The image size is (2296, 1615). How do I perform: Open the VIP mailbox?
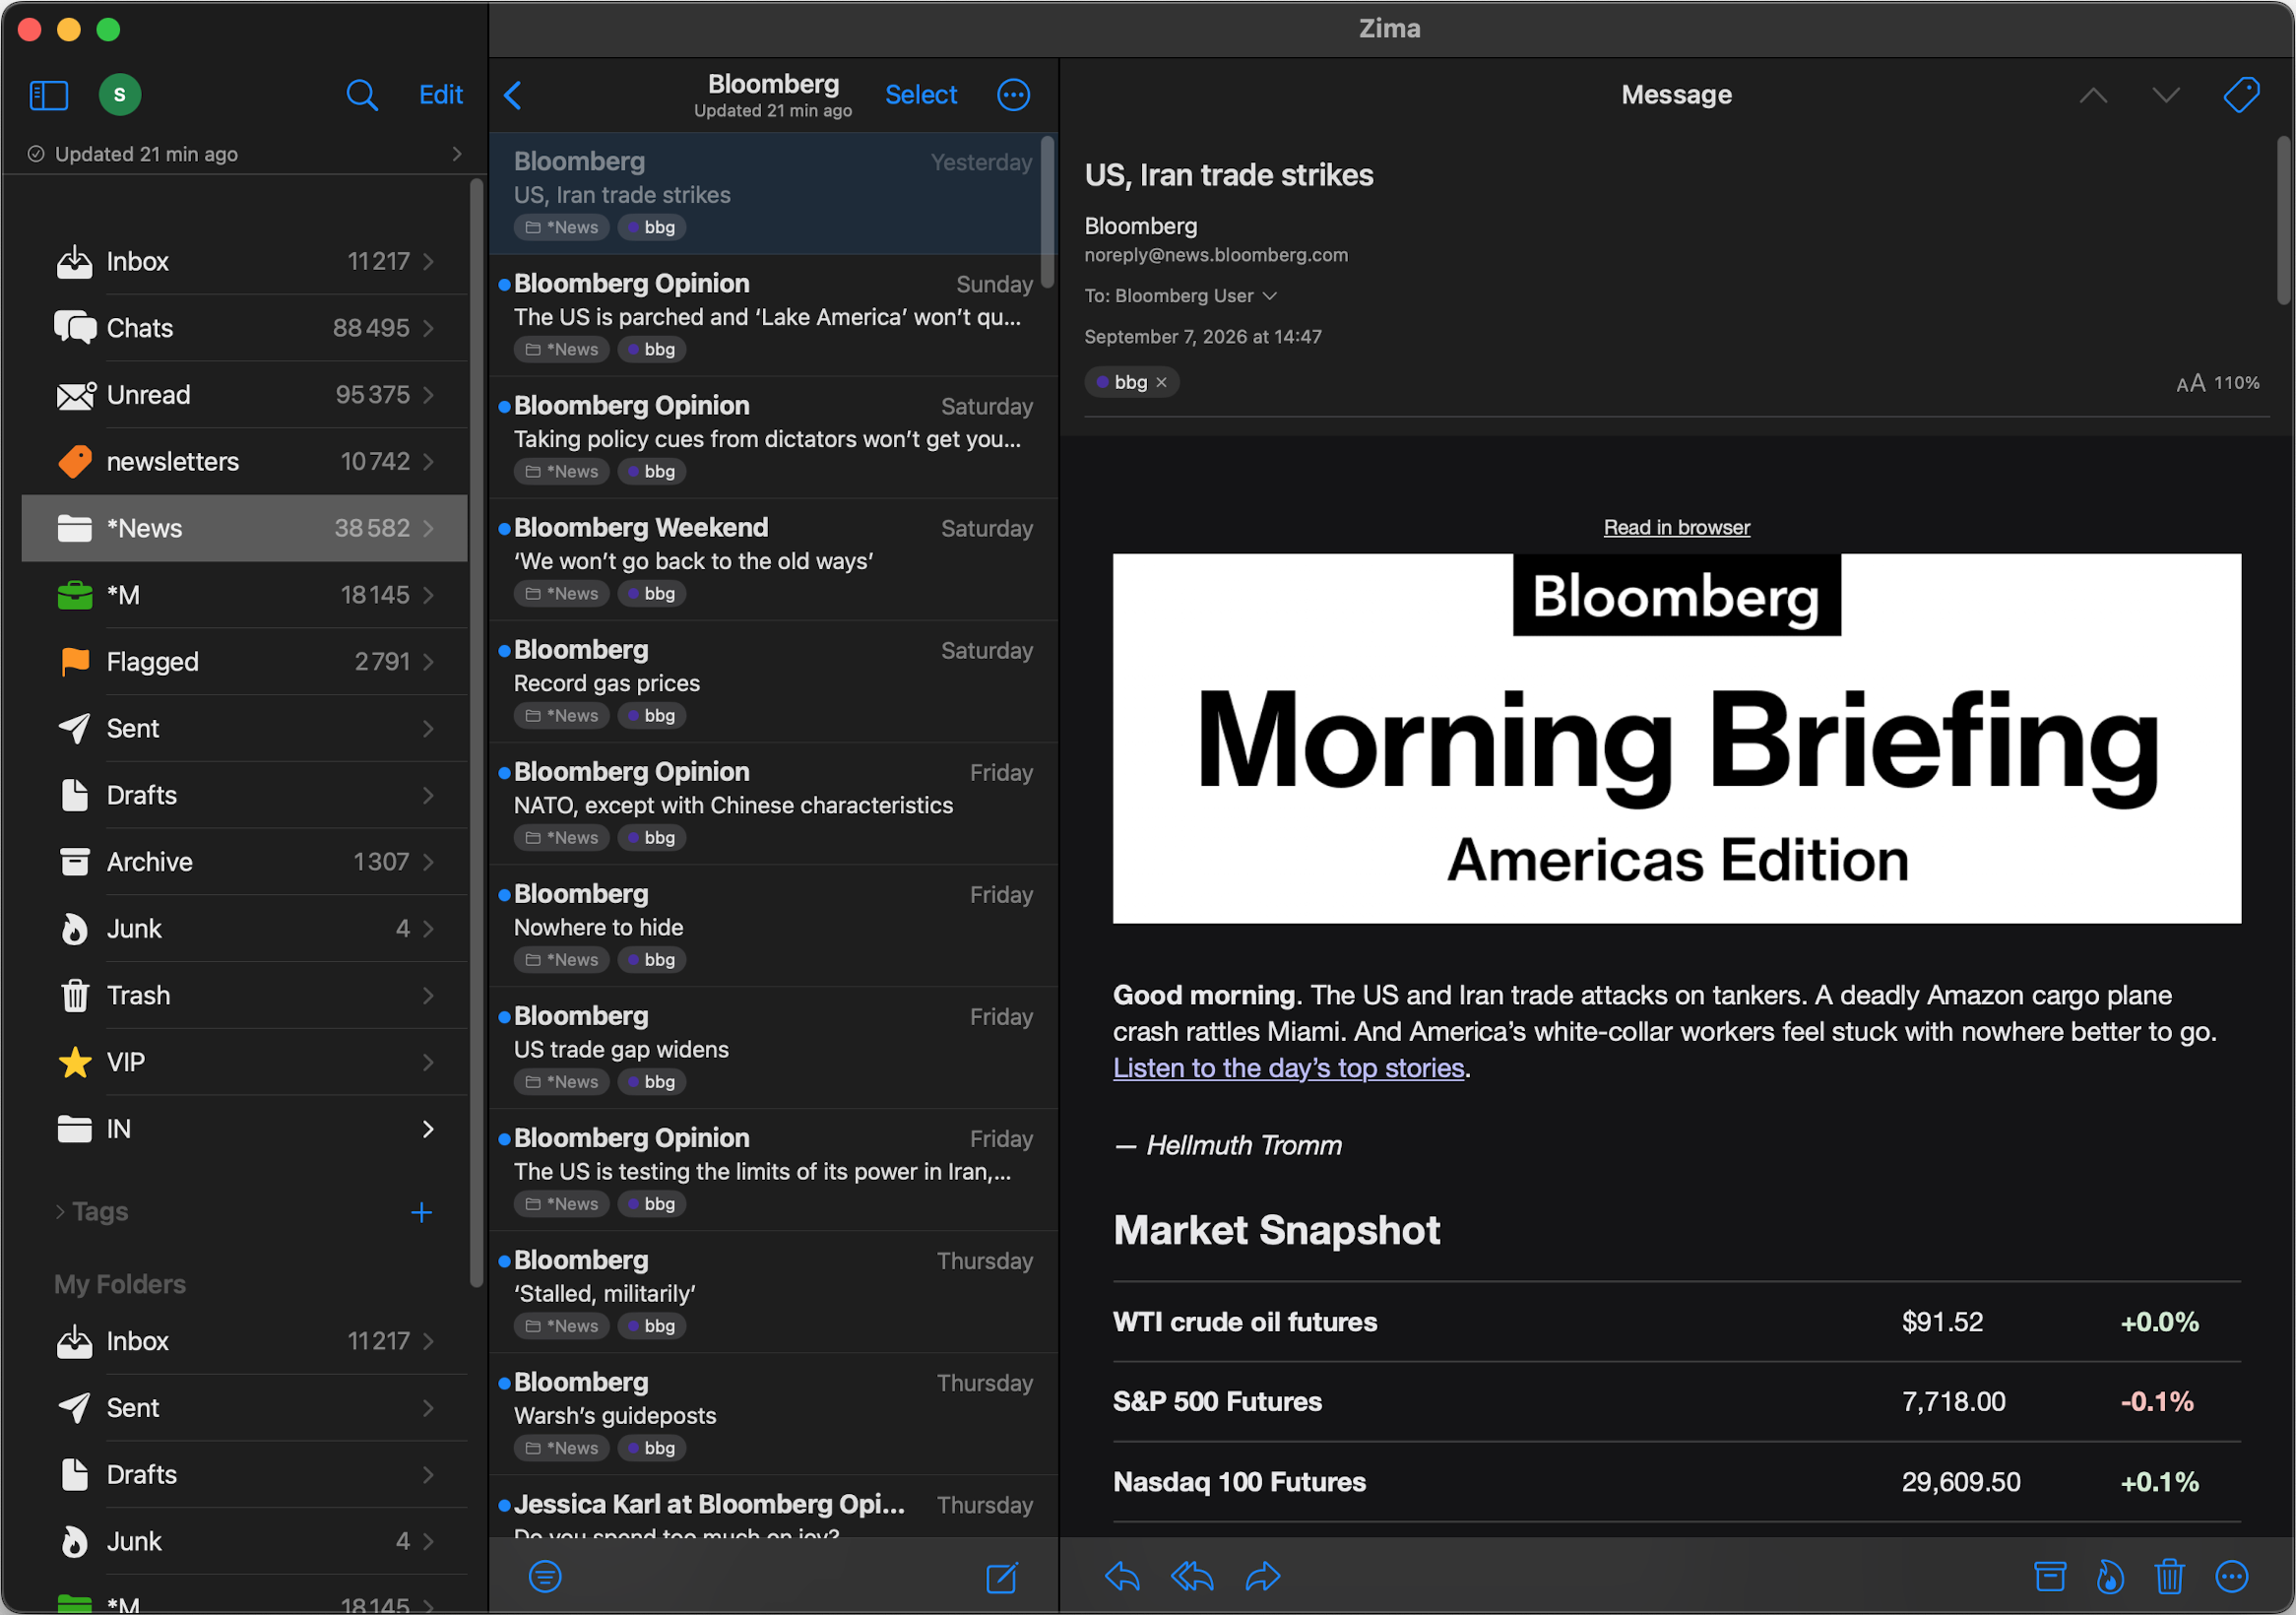click(x=245, y=1062)
